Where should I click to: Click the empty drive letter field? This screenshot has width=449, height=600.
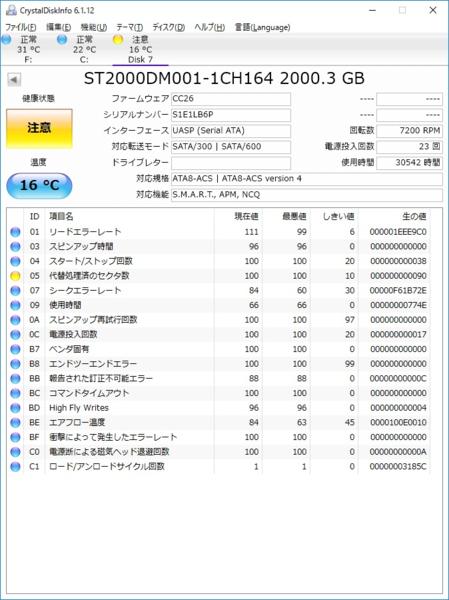click(231, 163)
